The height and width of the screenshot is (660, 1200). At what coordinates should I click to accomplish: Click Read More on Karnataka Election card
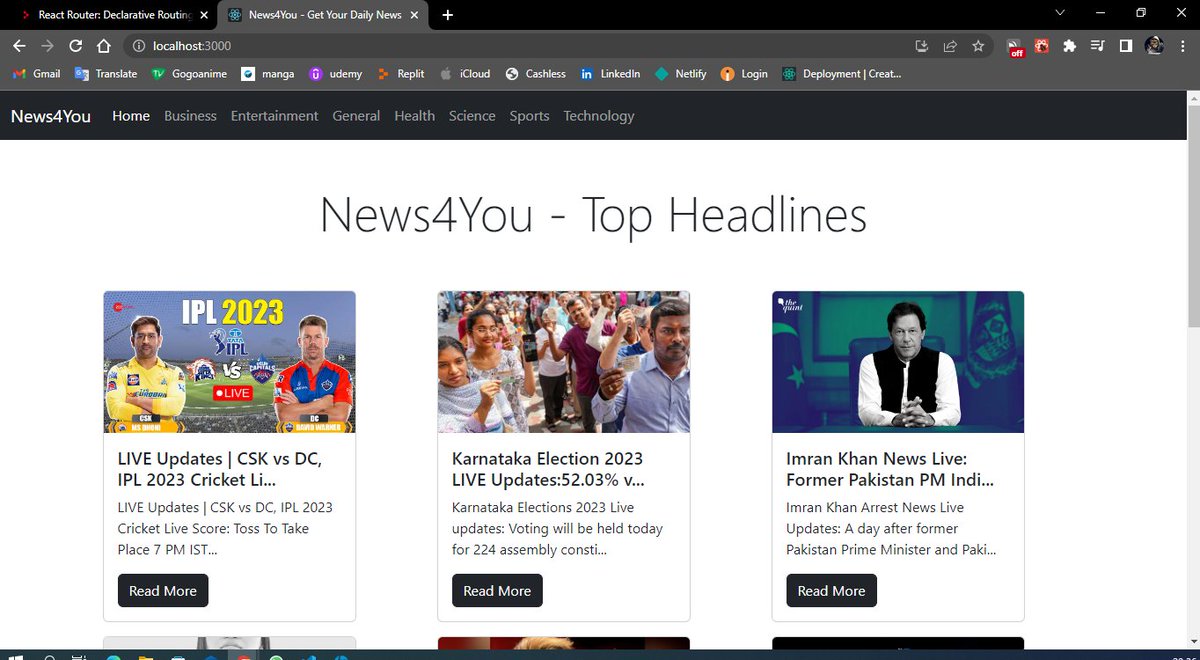pyautogui.click(x=497, y=591)
